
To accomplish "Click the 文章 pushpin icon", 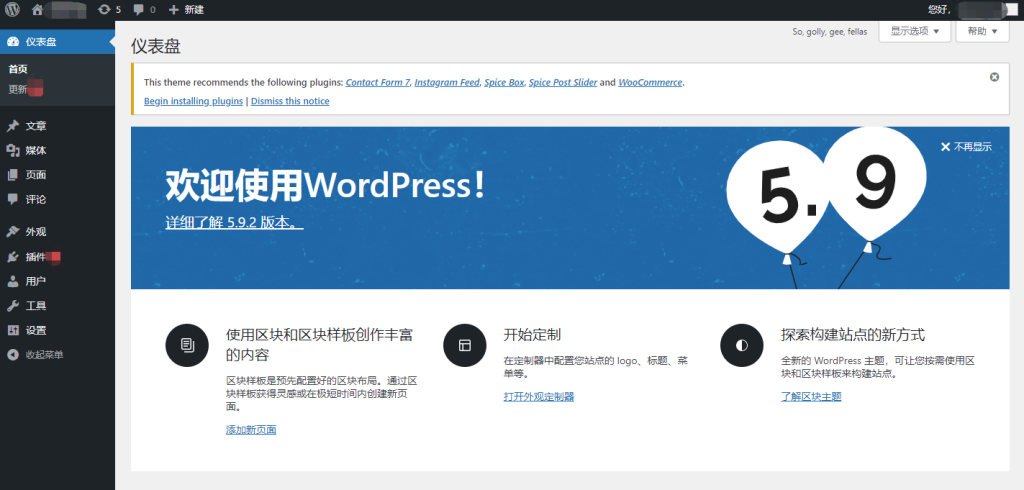I will (x=12, y=126).
